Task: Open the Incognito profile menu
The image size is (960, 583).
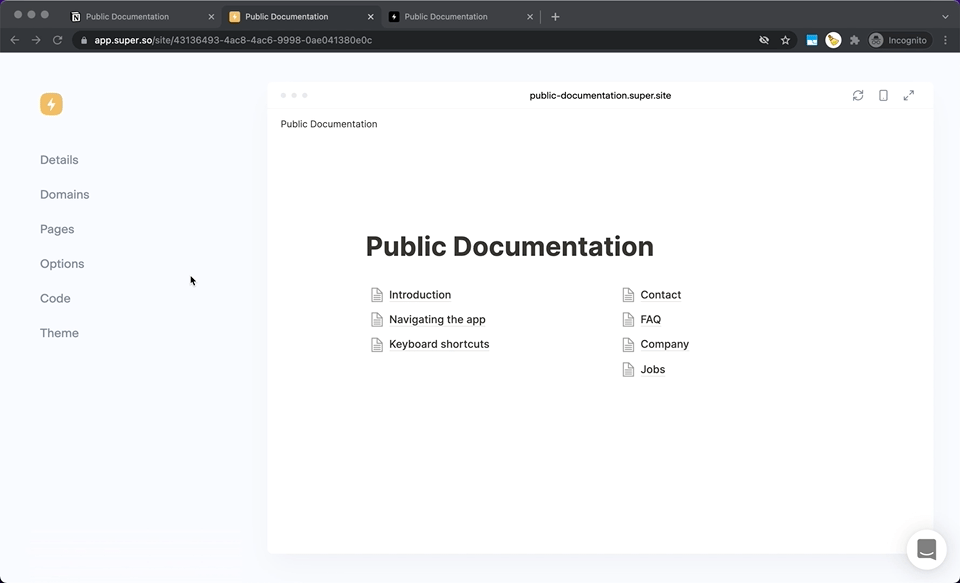Action: (x=898, y=40)
